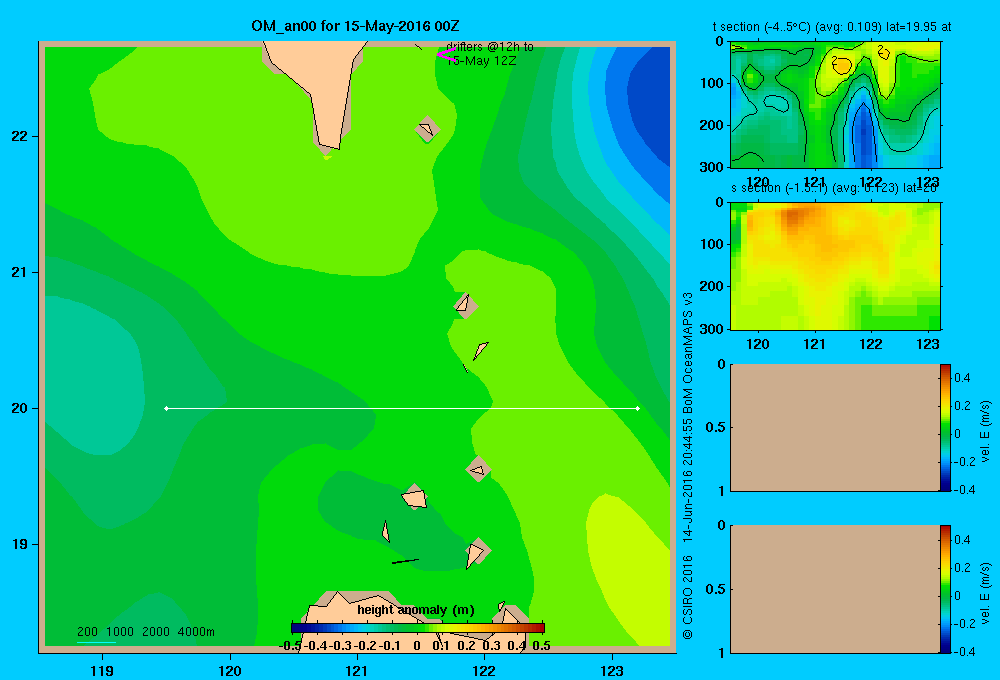
Task: Click the longitude label 122 under the main map
Action: tap(484, 670)
